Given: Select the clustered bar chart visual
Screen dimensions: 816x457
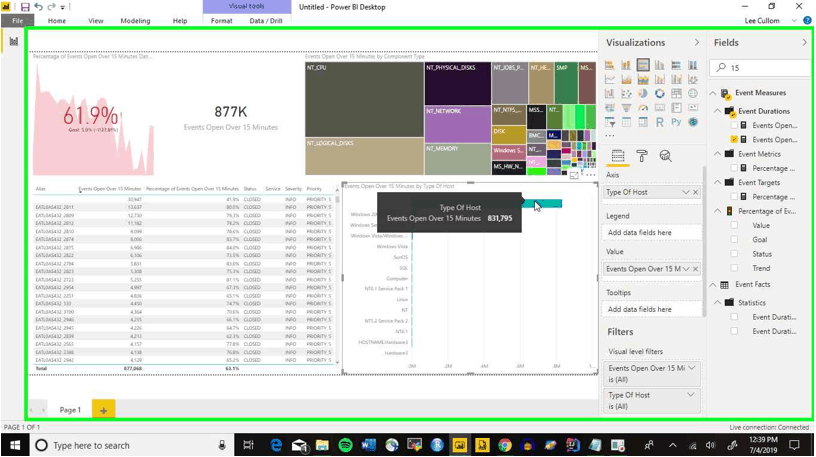Looking at the screenshot, I should [x=643, y=65].
